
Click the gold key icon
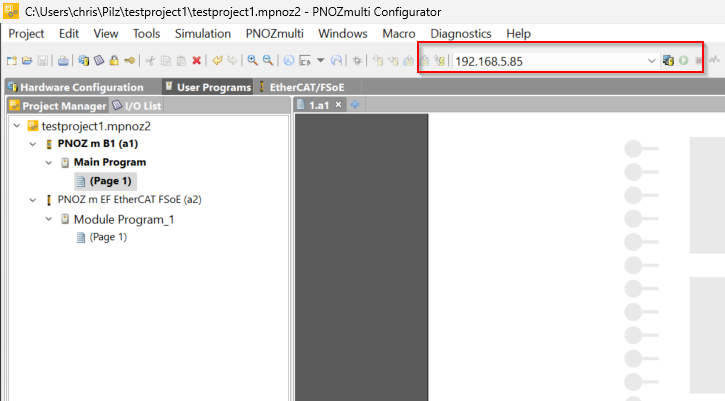point(129,61)
